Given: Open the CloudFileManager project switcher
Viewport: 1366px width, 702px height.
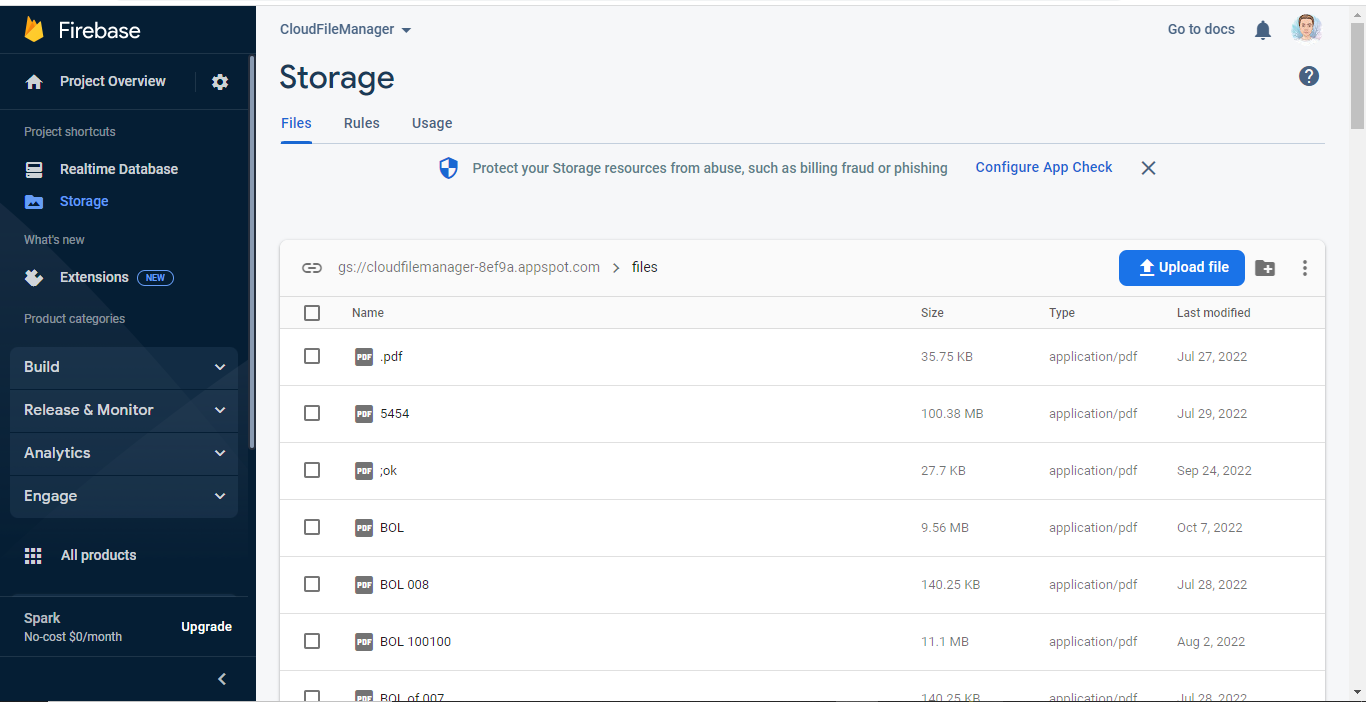Looking at the screenshot, I should [345, 29].
